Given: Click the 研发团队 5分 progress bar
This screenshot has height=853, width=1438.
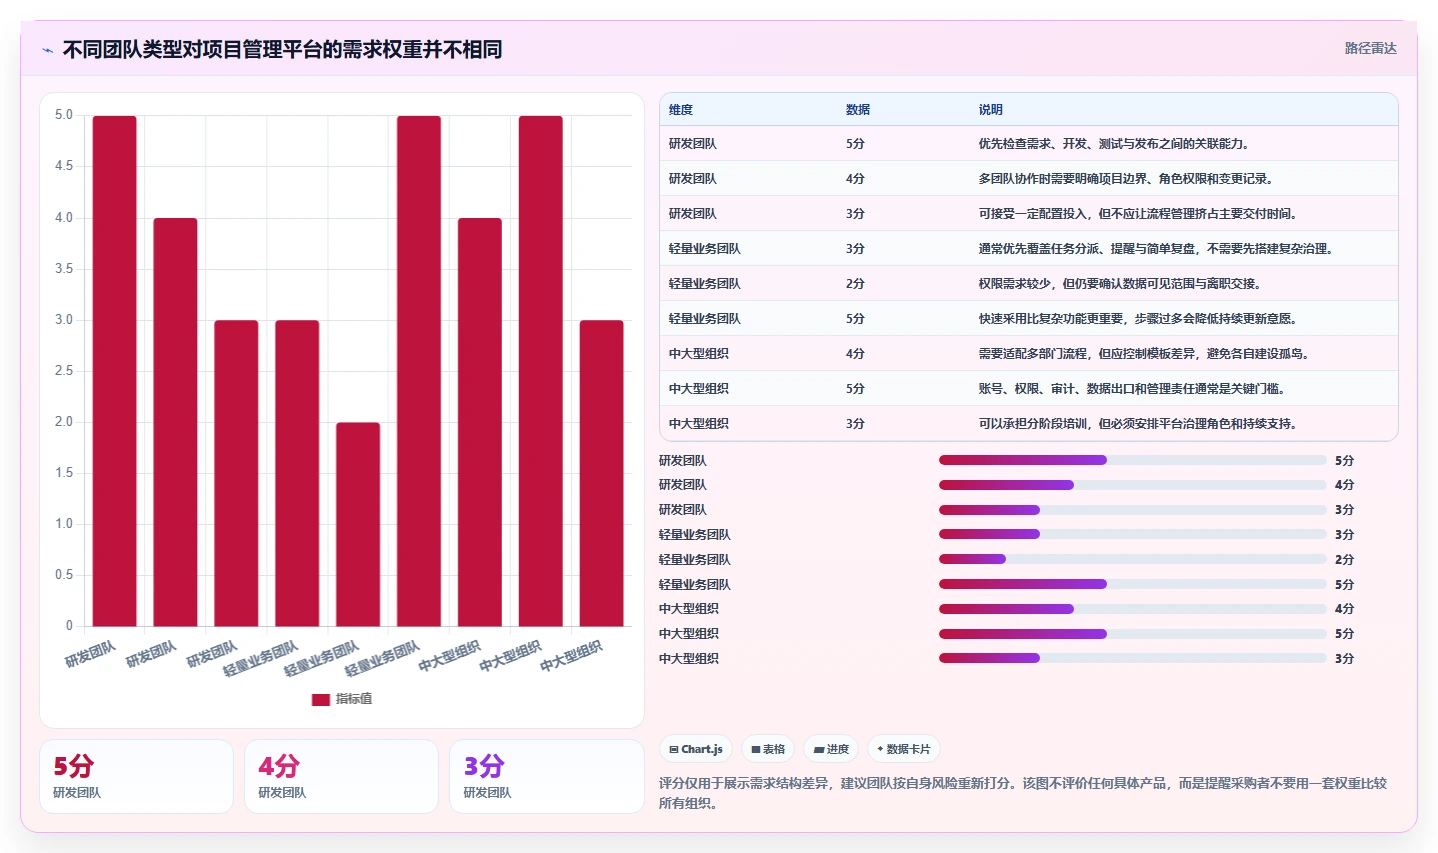Looking at the screenshot, I should coord(1133,460).
